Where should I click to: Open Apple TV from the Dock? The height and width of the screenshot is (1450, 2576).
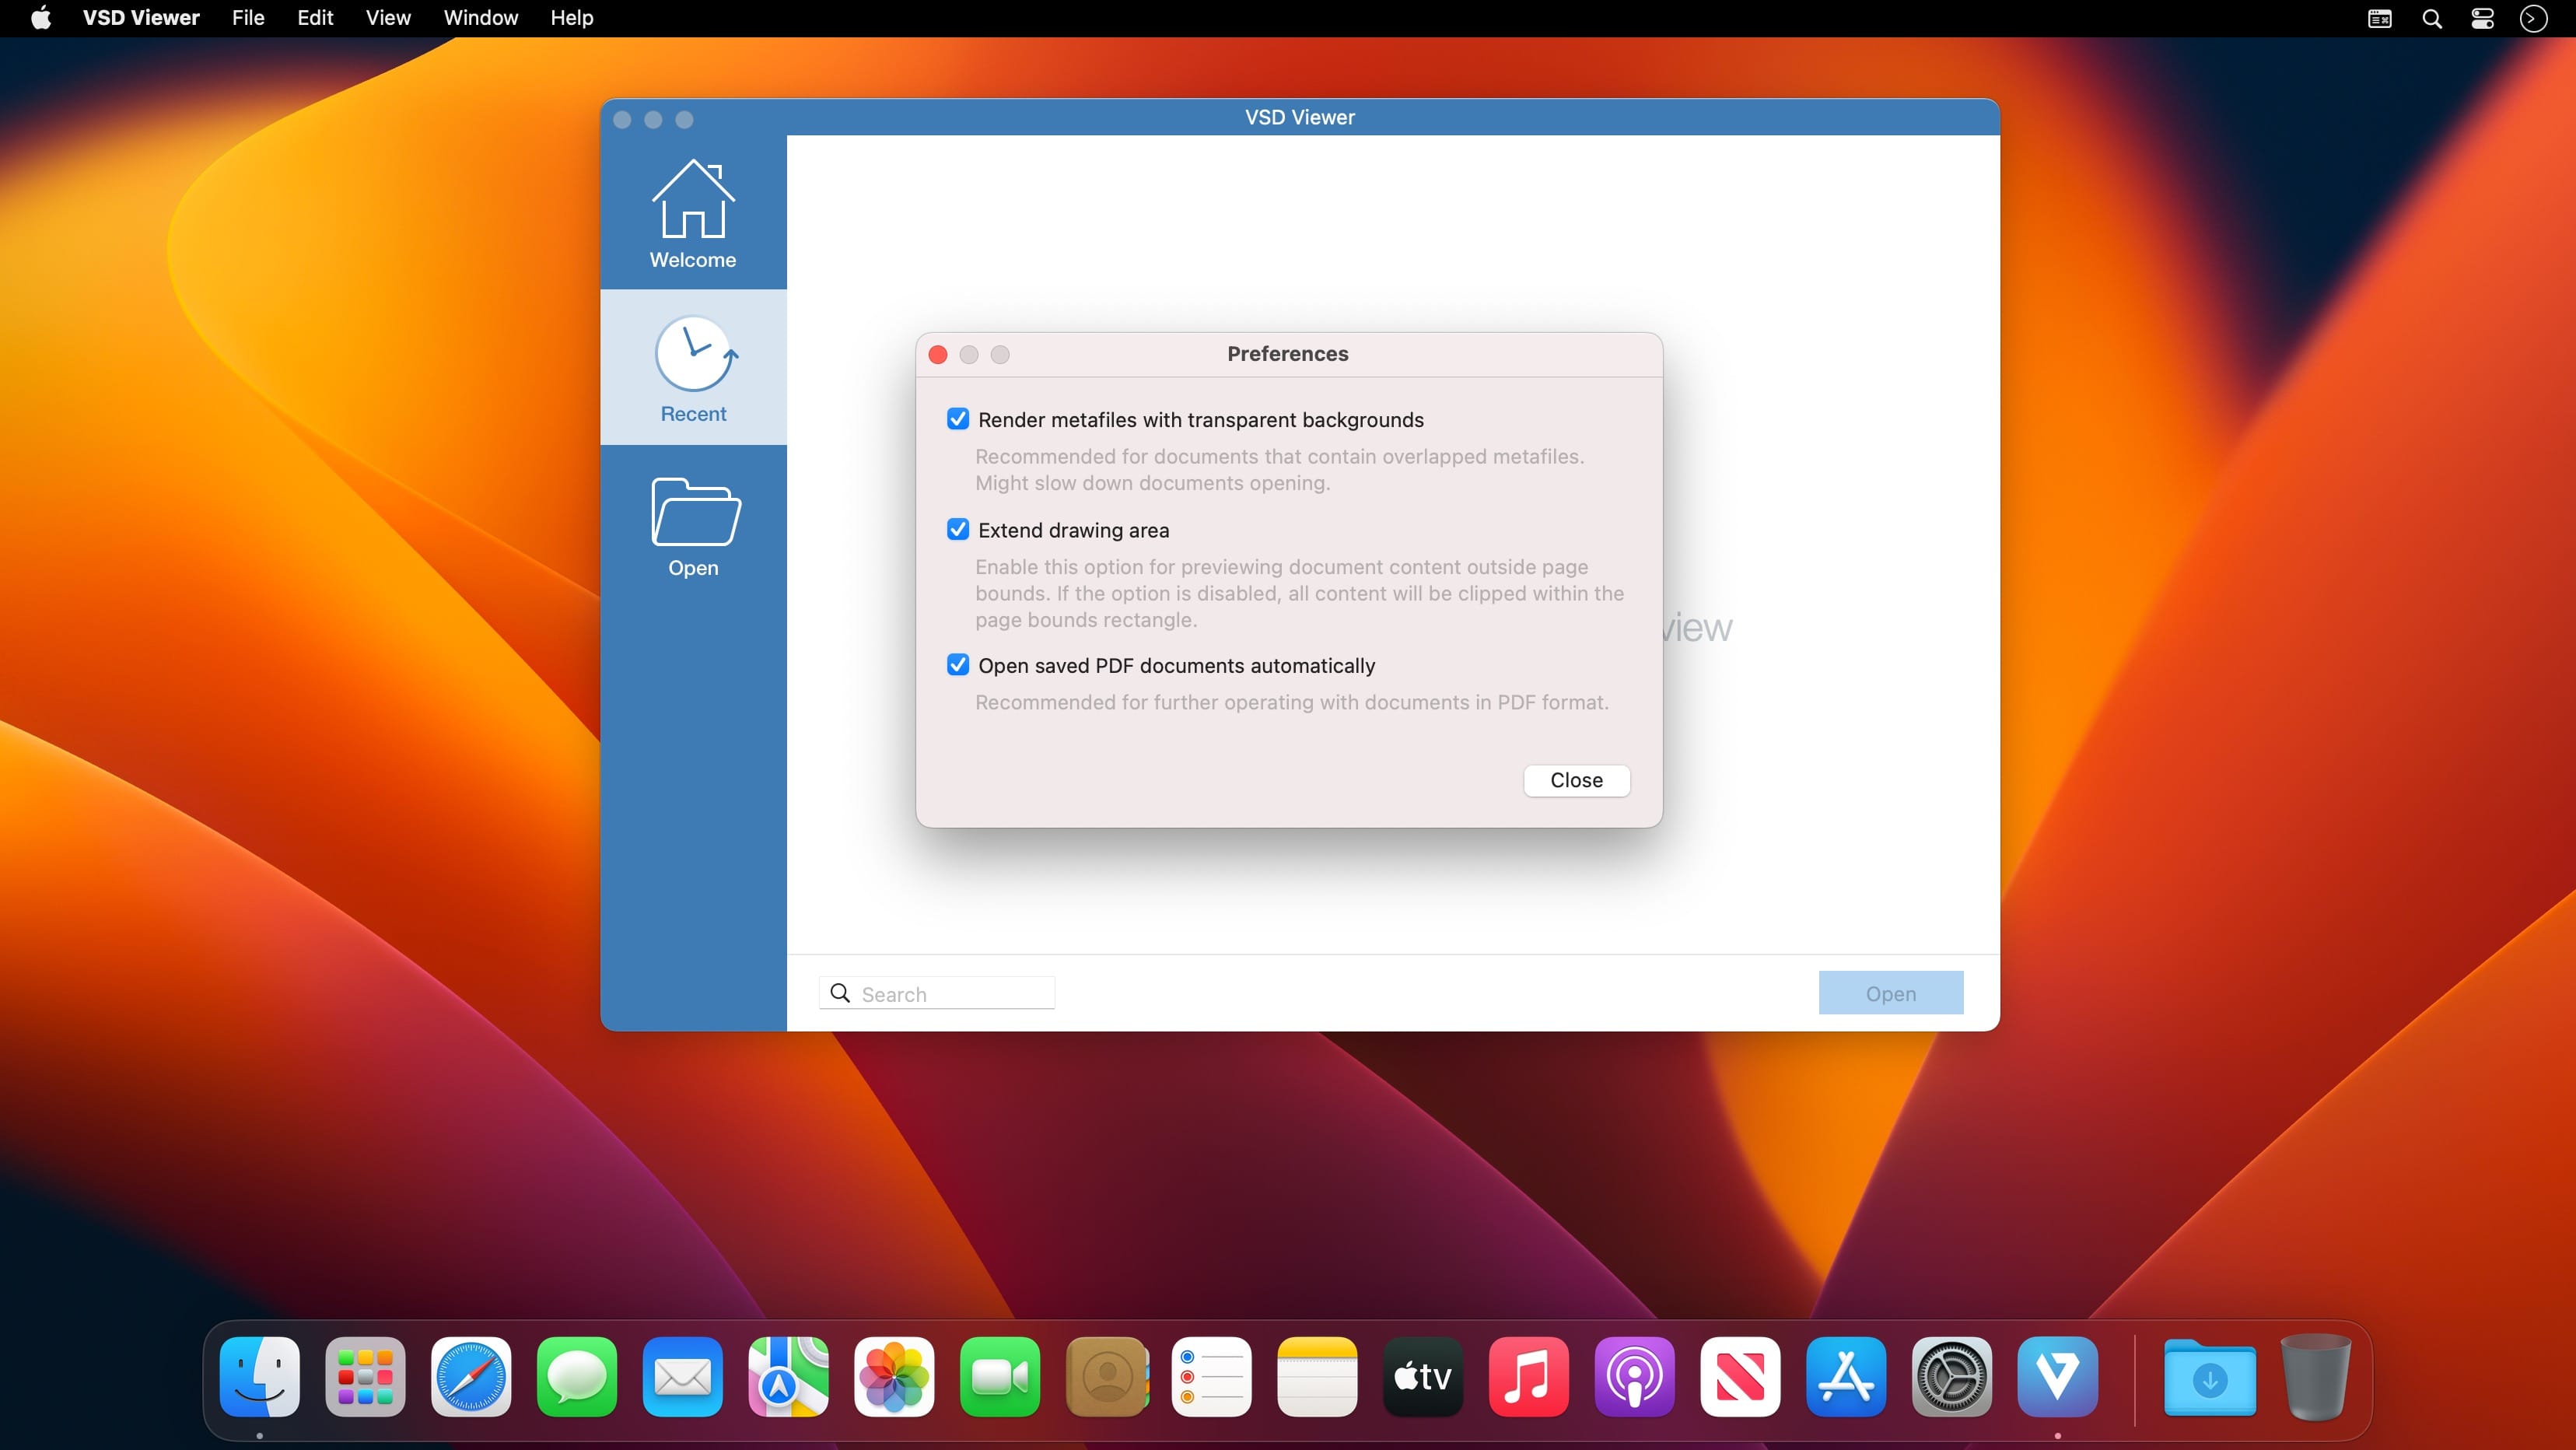(x=1423, y=1377)
